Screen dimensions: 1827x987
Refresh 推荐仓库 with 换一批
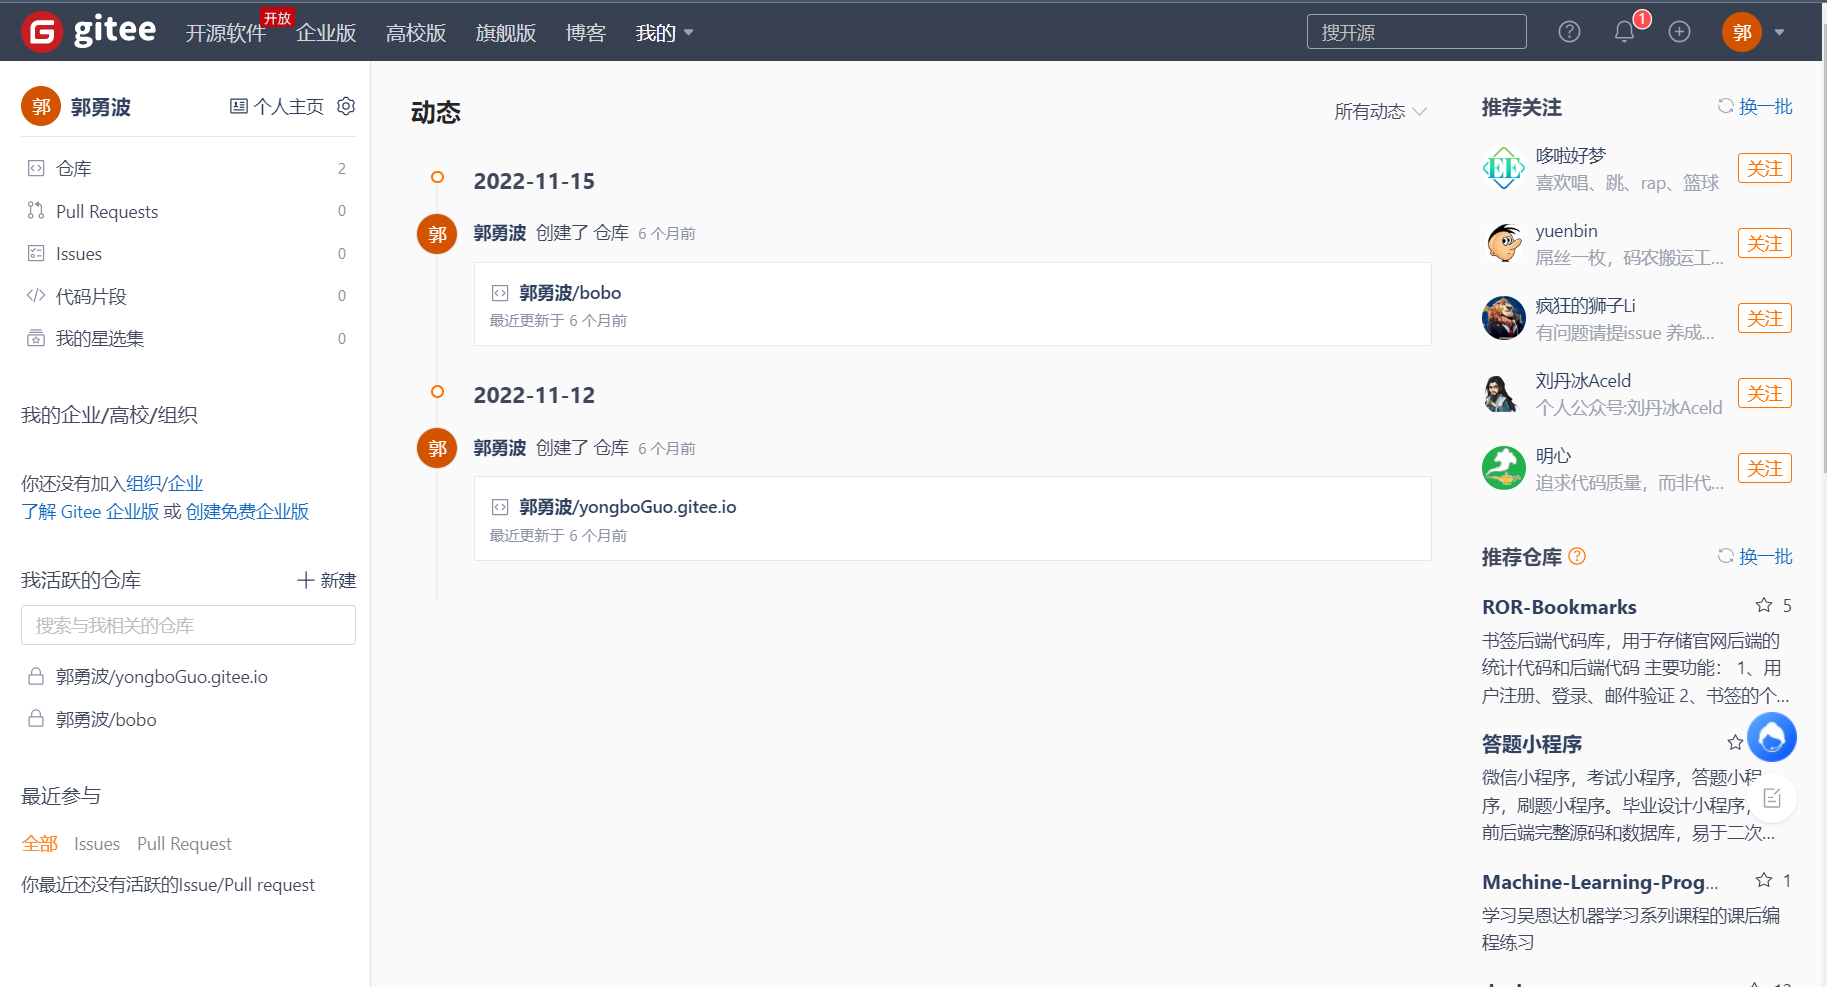[1755, 556]
